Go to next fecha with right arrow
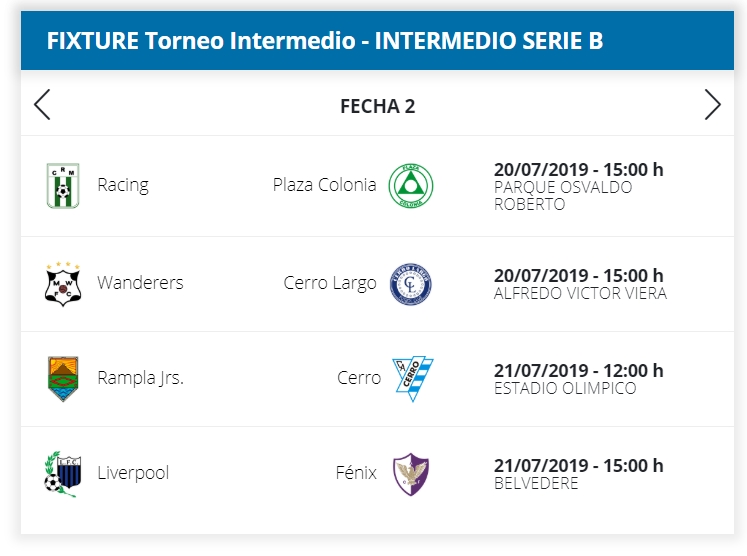The image size is (747, 556). pos(712,105)
